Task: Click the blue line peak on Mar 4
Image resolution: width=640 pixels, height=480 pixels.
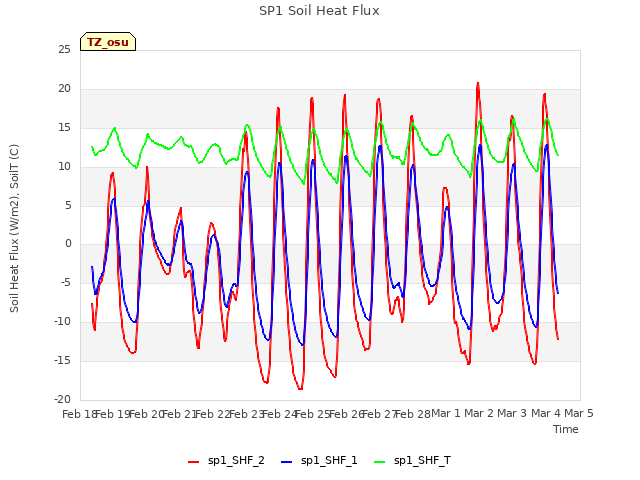Action: pyautogui.click(x=547, y=145)
